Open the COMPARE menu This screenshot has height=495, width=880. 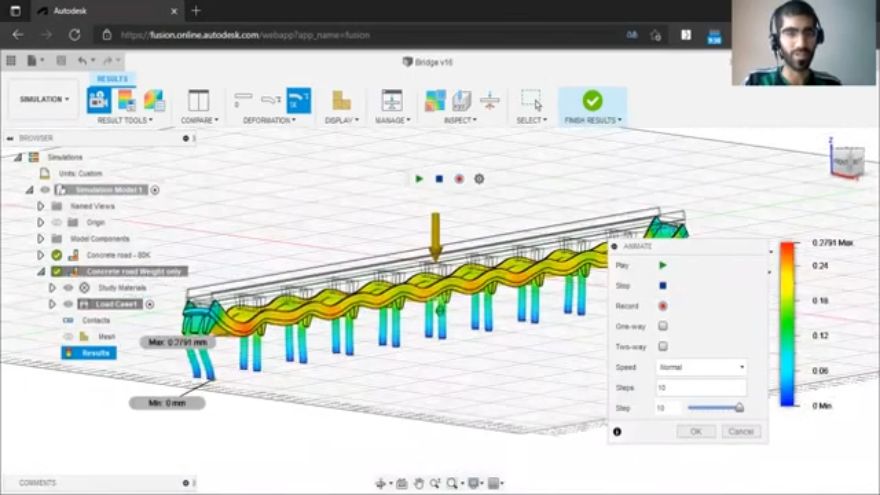[199, 120]
